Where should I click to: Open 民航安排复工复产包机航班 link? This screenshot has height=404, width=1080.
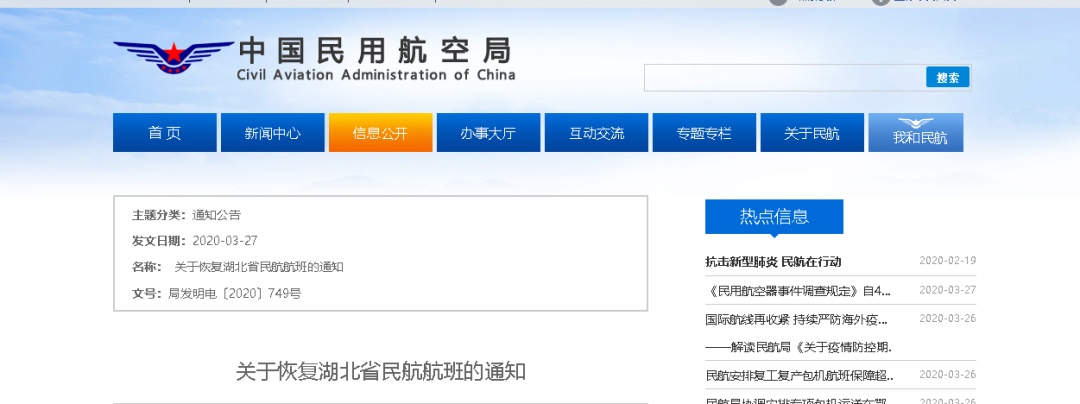pos(799,376)
